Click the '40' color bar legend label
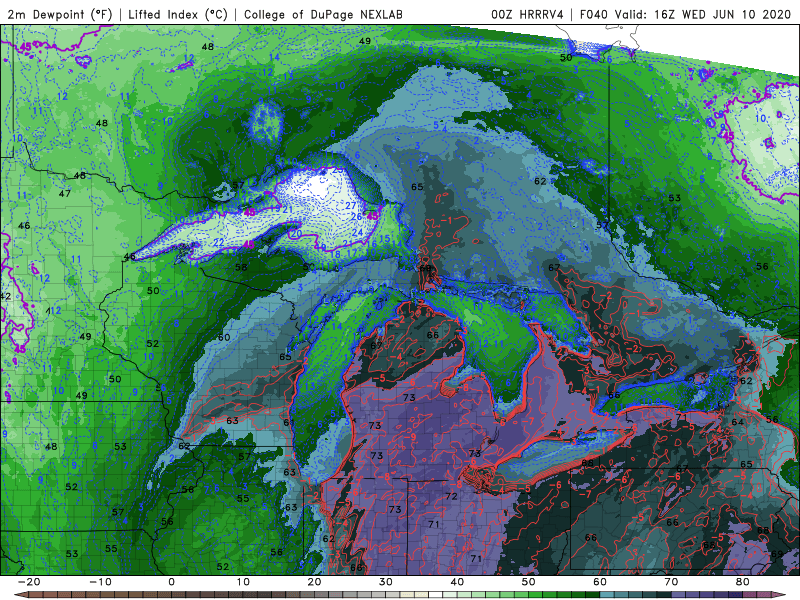 (x=457, y=582)
